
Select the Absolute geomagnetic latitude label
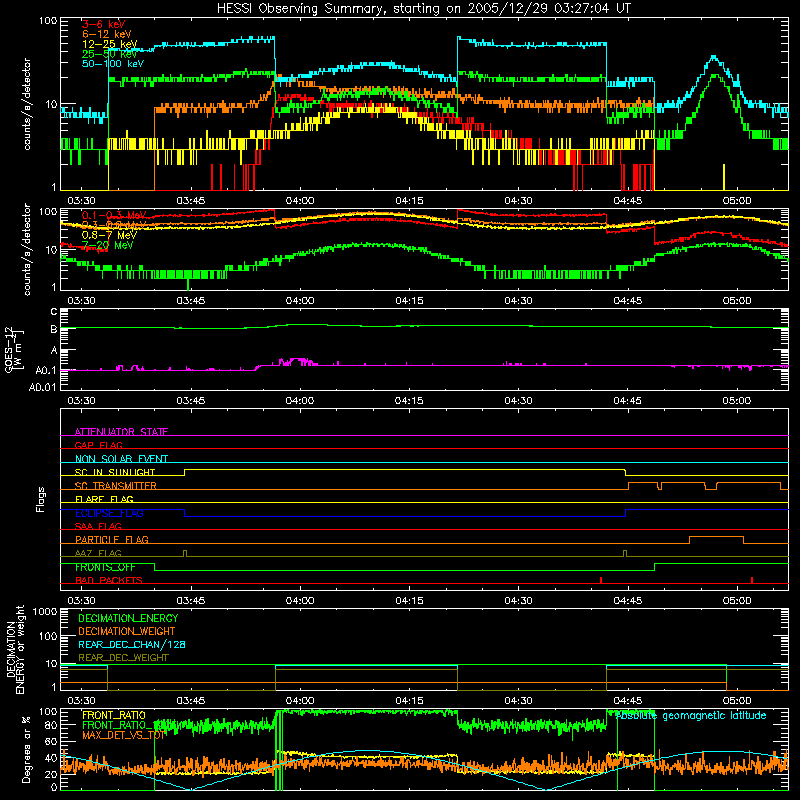click(x=691, y=715)
